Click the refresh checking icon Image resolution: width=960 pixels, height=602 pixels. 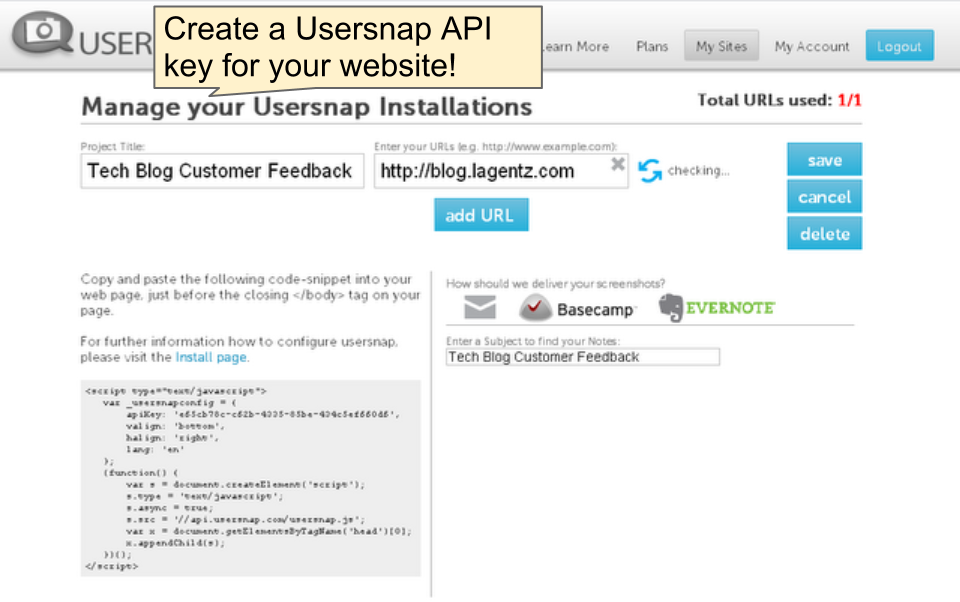[650, 171]
